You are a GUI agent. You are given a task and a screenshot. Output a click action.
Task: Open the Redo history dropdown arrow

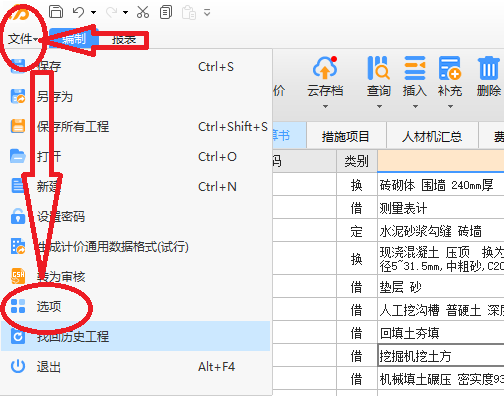(x=125, y=13)
